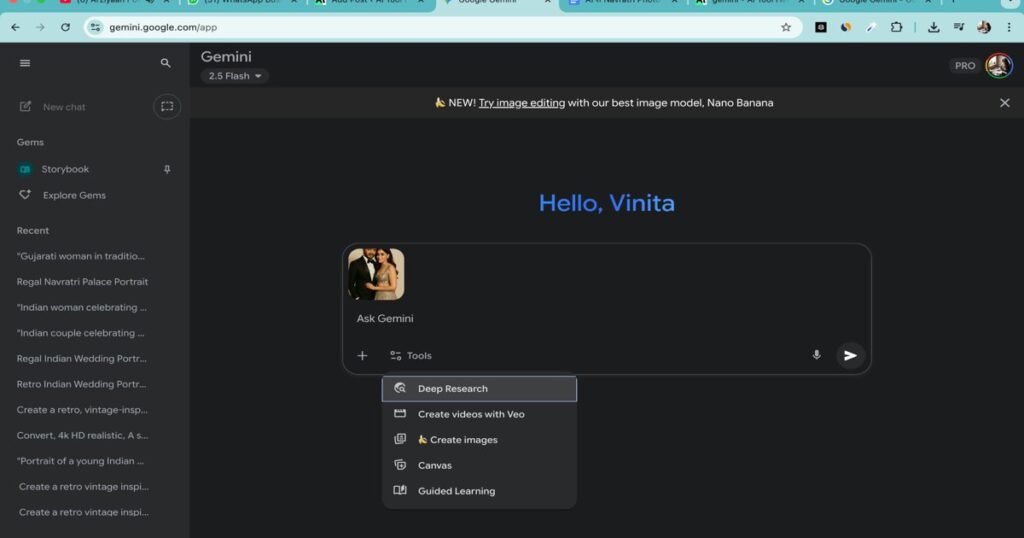Focus the Ask Gemini input field
This screenshot has width=1024, height=538.
606,319
